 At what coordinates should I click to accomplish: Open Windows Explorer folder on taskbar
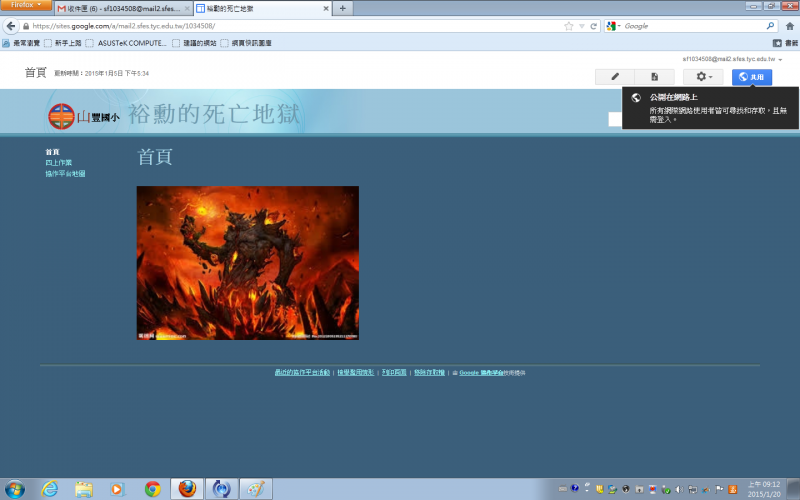point(84,489)
